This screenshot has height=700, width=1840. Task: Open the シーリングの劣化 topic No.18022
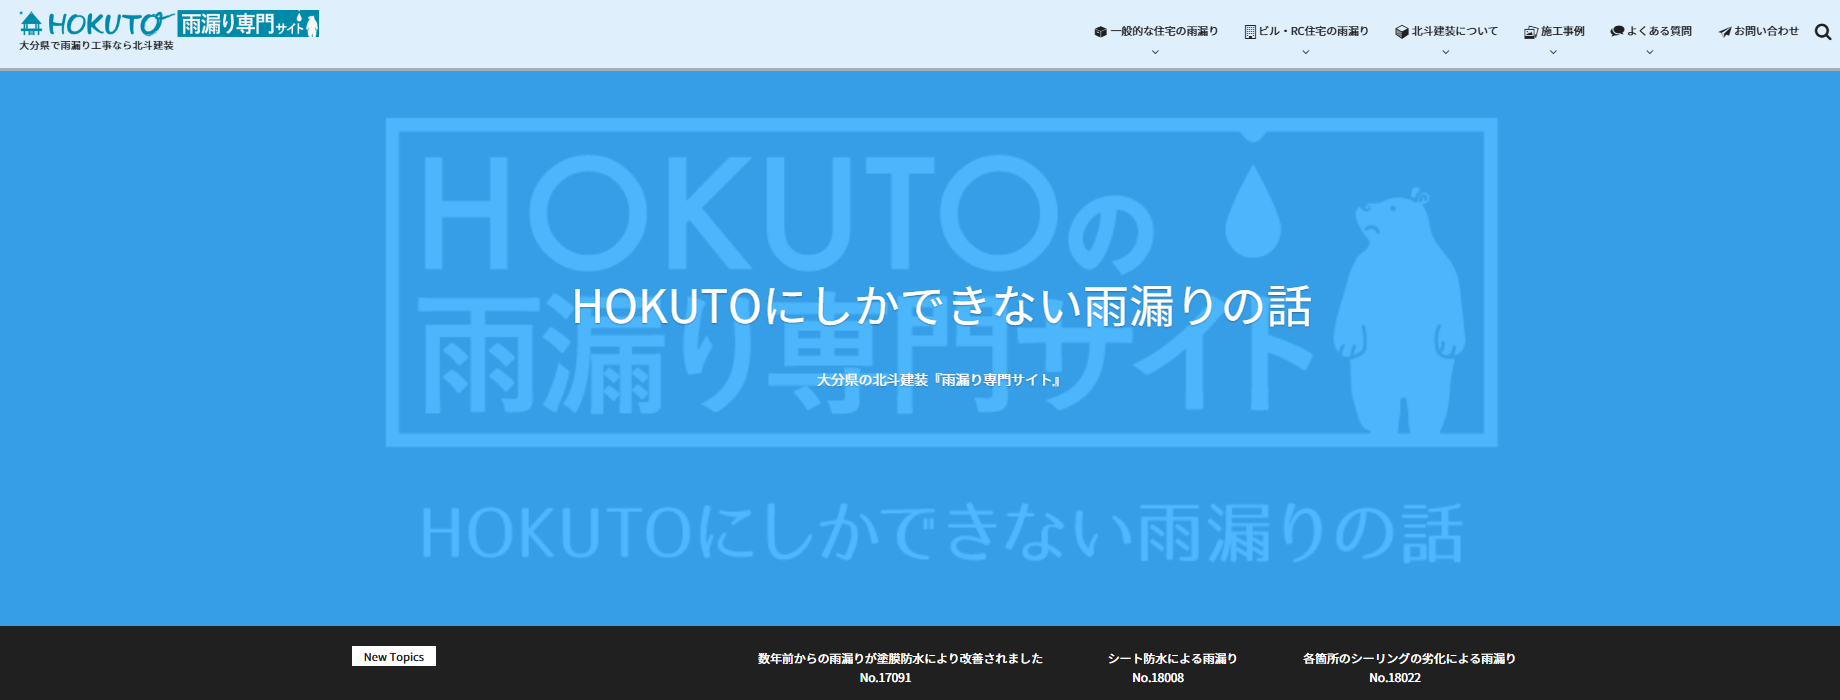(x=1408, y=667)
